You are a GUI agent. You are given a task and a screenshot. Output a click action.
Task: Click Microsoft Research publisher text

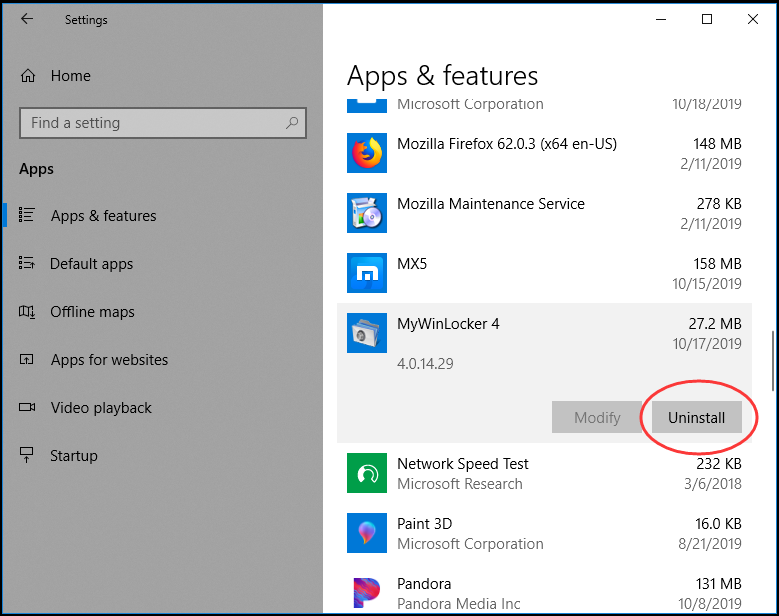(x=460, y=484)
